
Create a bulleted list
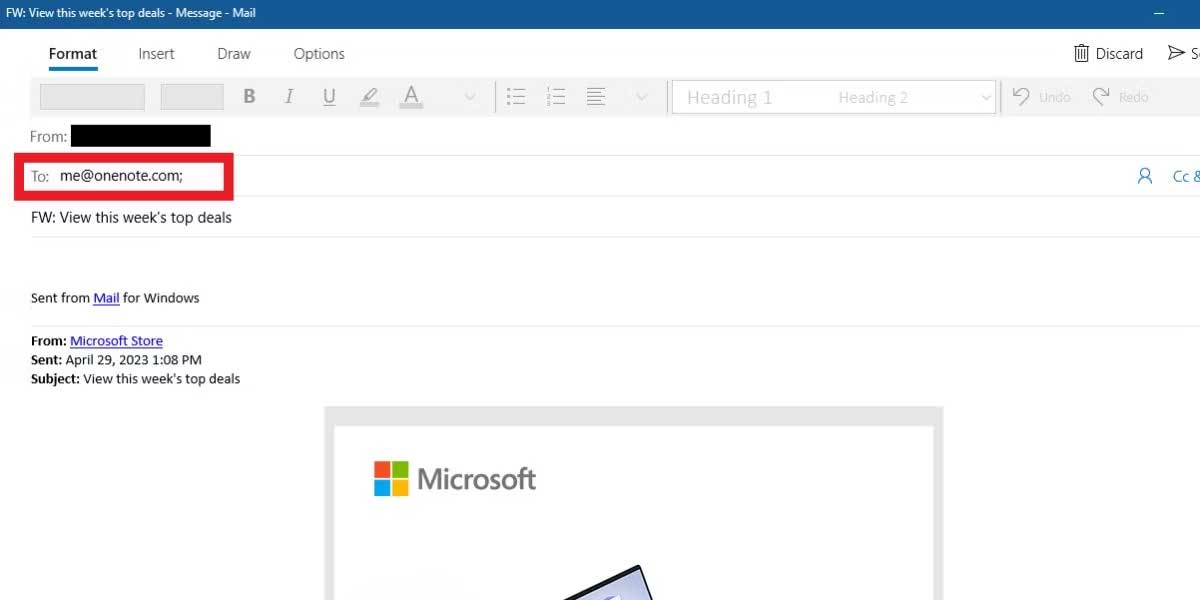click(x=516, y=96)
